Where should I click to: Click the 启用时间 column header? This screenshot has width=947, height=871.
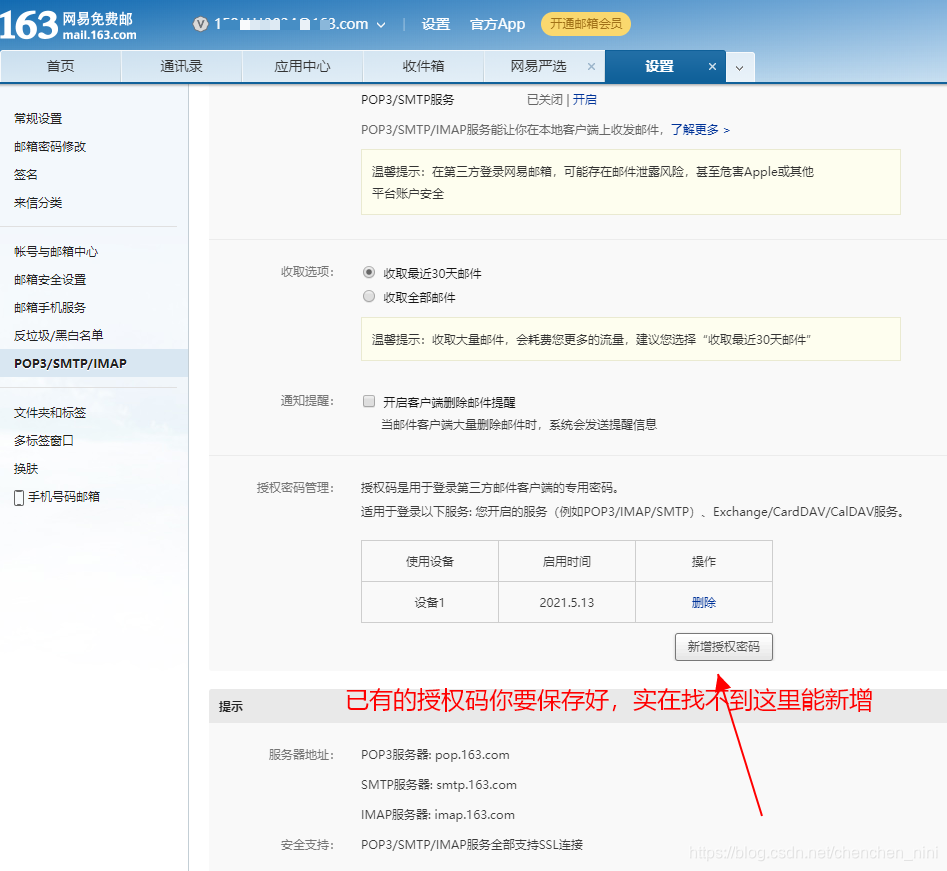pyautogui.click(x=567, y=561)
